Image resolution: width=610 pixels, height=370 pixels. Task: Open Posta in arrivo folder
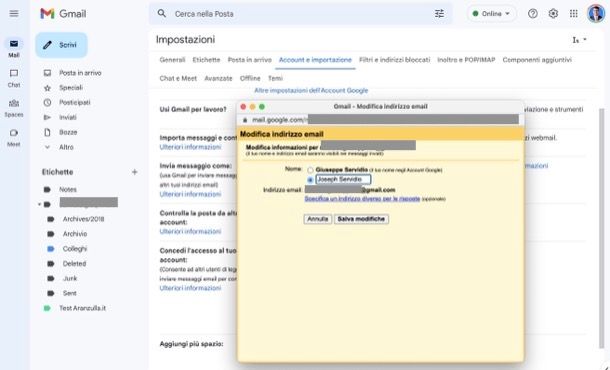click(x=80, y=73)
